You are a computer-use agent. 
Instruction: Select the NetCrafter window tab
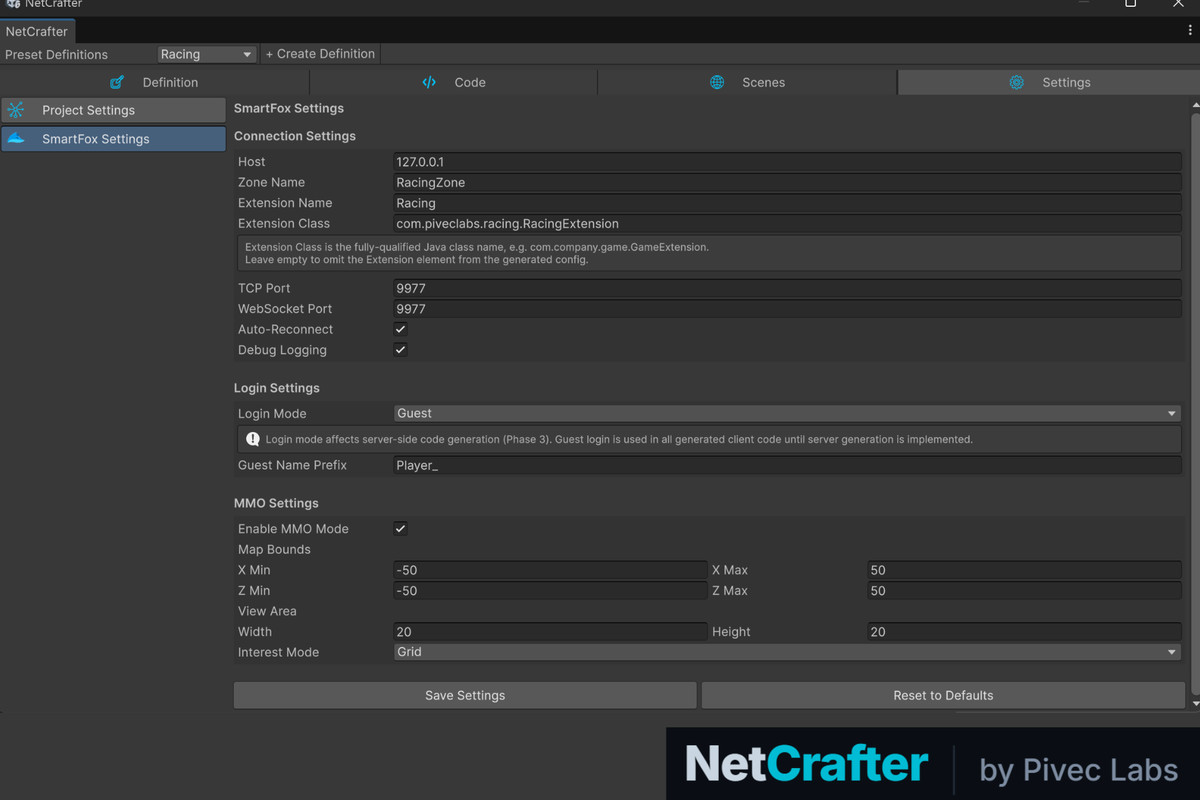[37, 31]
